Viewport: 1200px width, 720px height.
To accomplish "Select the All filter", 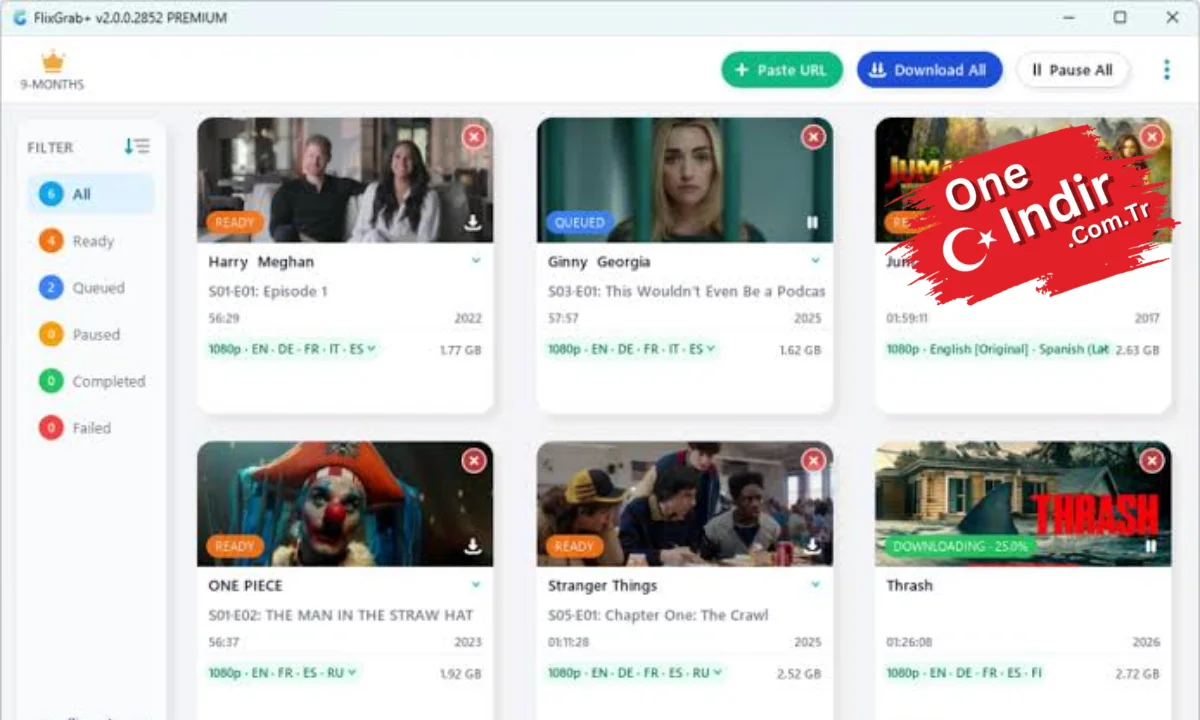I will pyautogui.click(x=91, y=194).
